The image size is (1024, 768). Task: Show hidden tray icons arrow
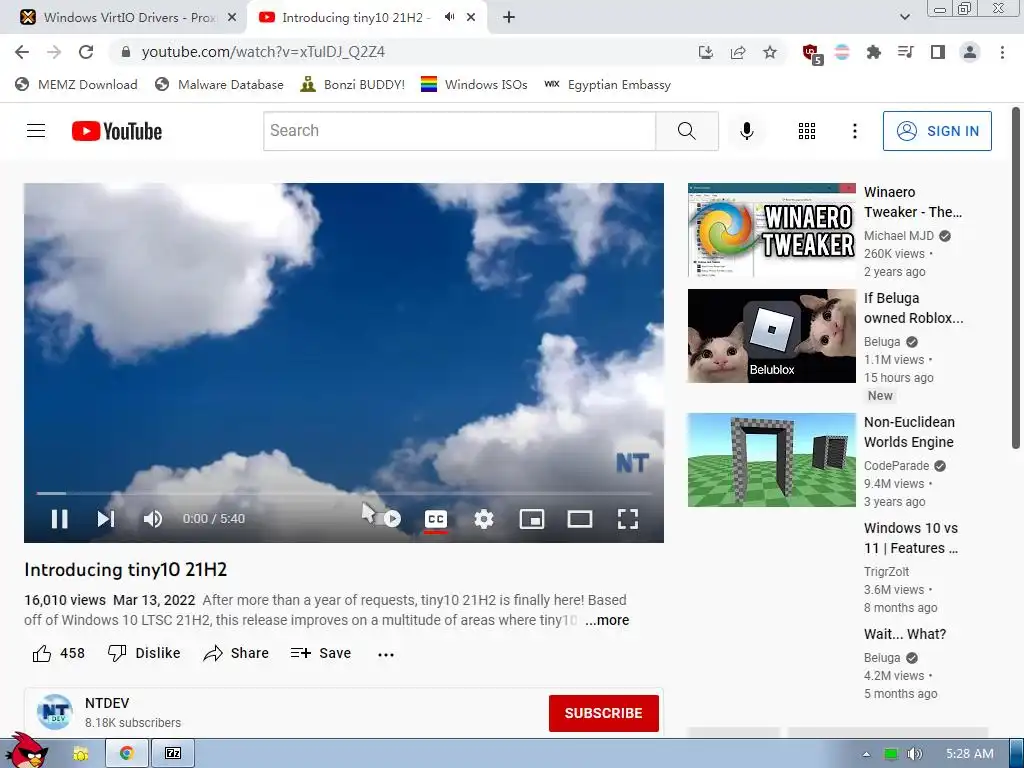click(x=866, y=754)
